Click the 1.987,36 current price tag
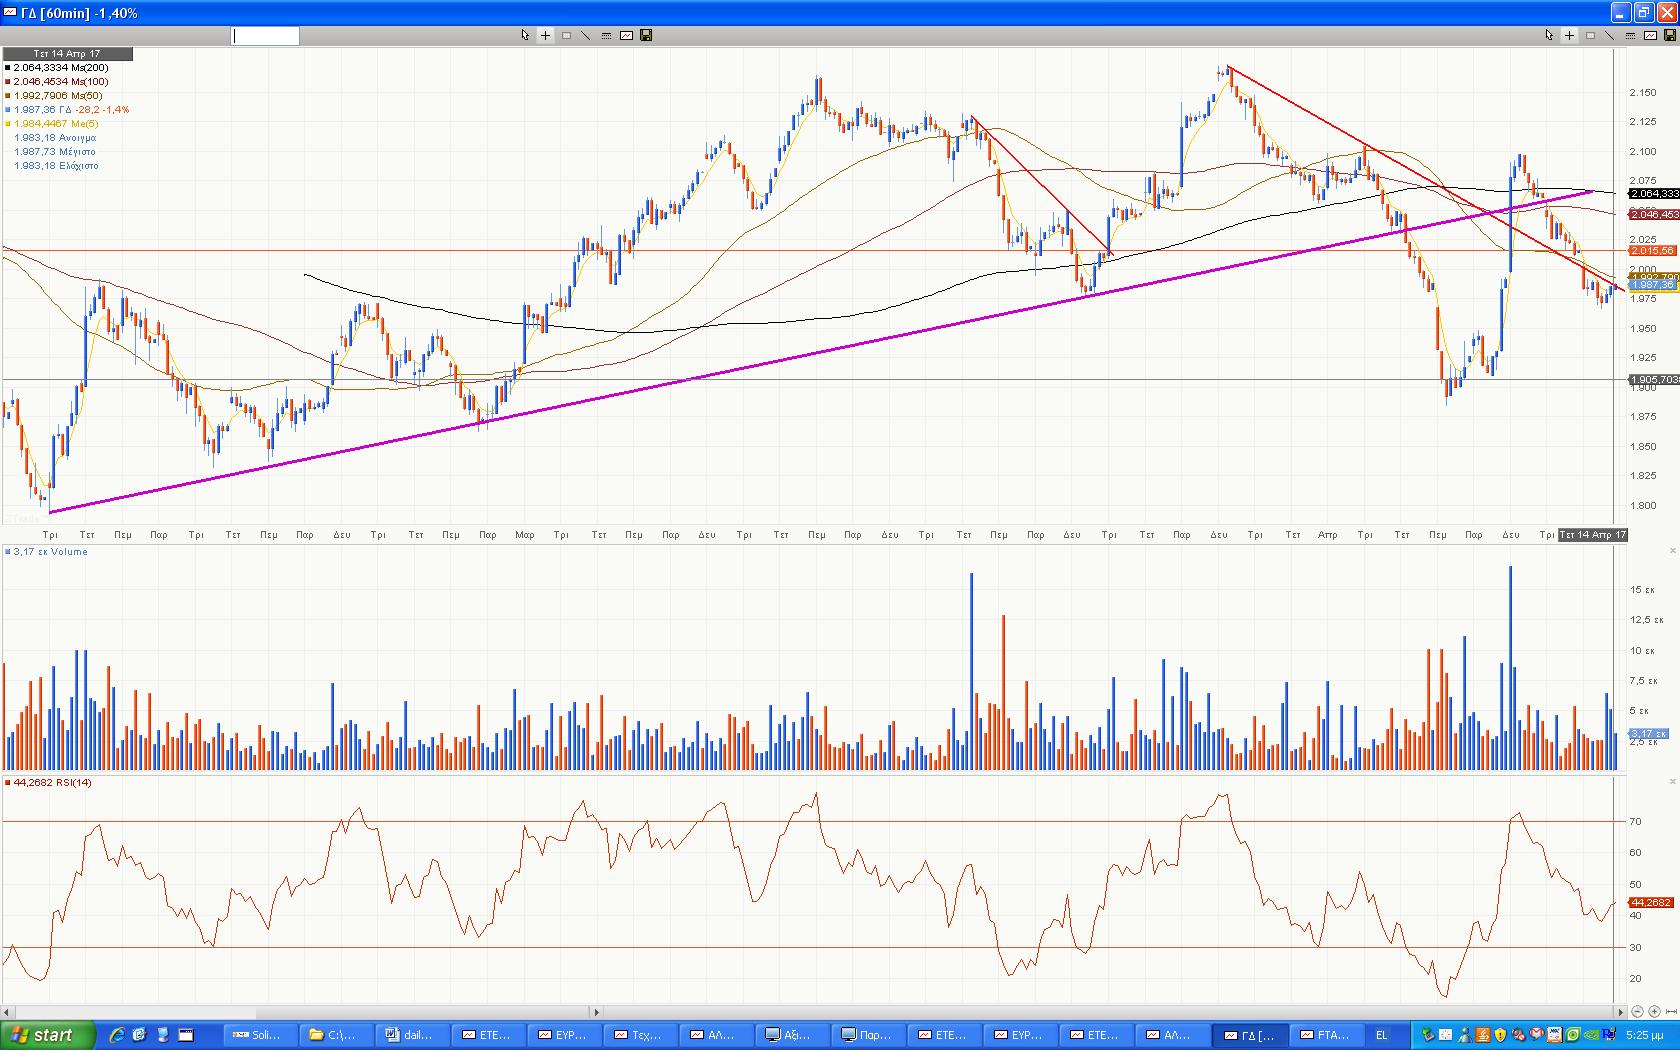The height and width of the screenshot is (1050, 1680). (x=1652, y=285)
